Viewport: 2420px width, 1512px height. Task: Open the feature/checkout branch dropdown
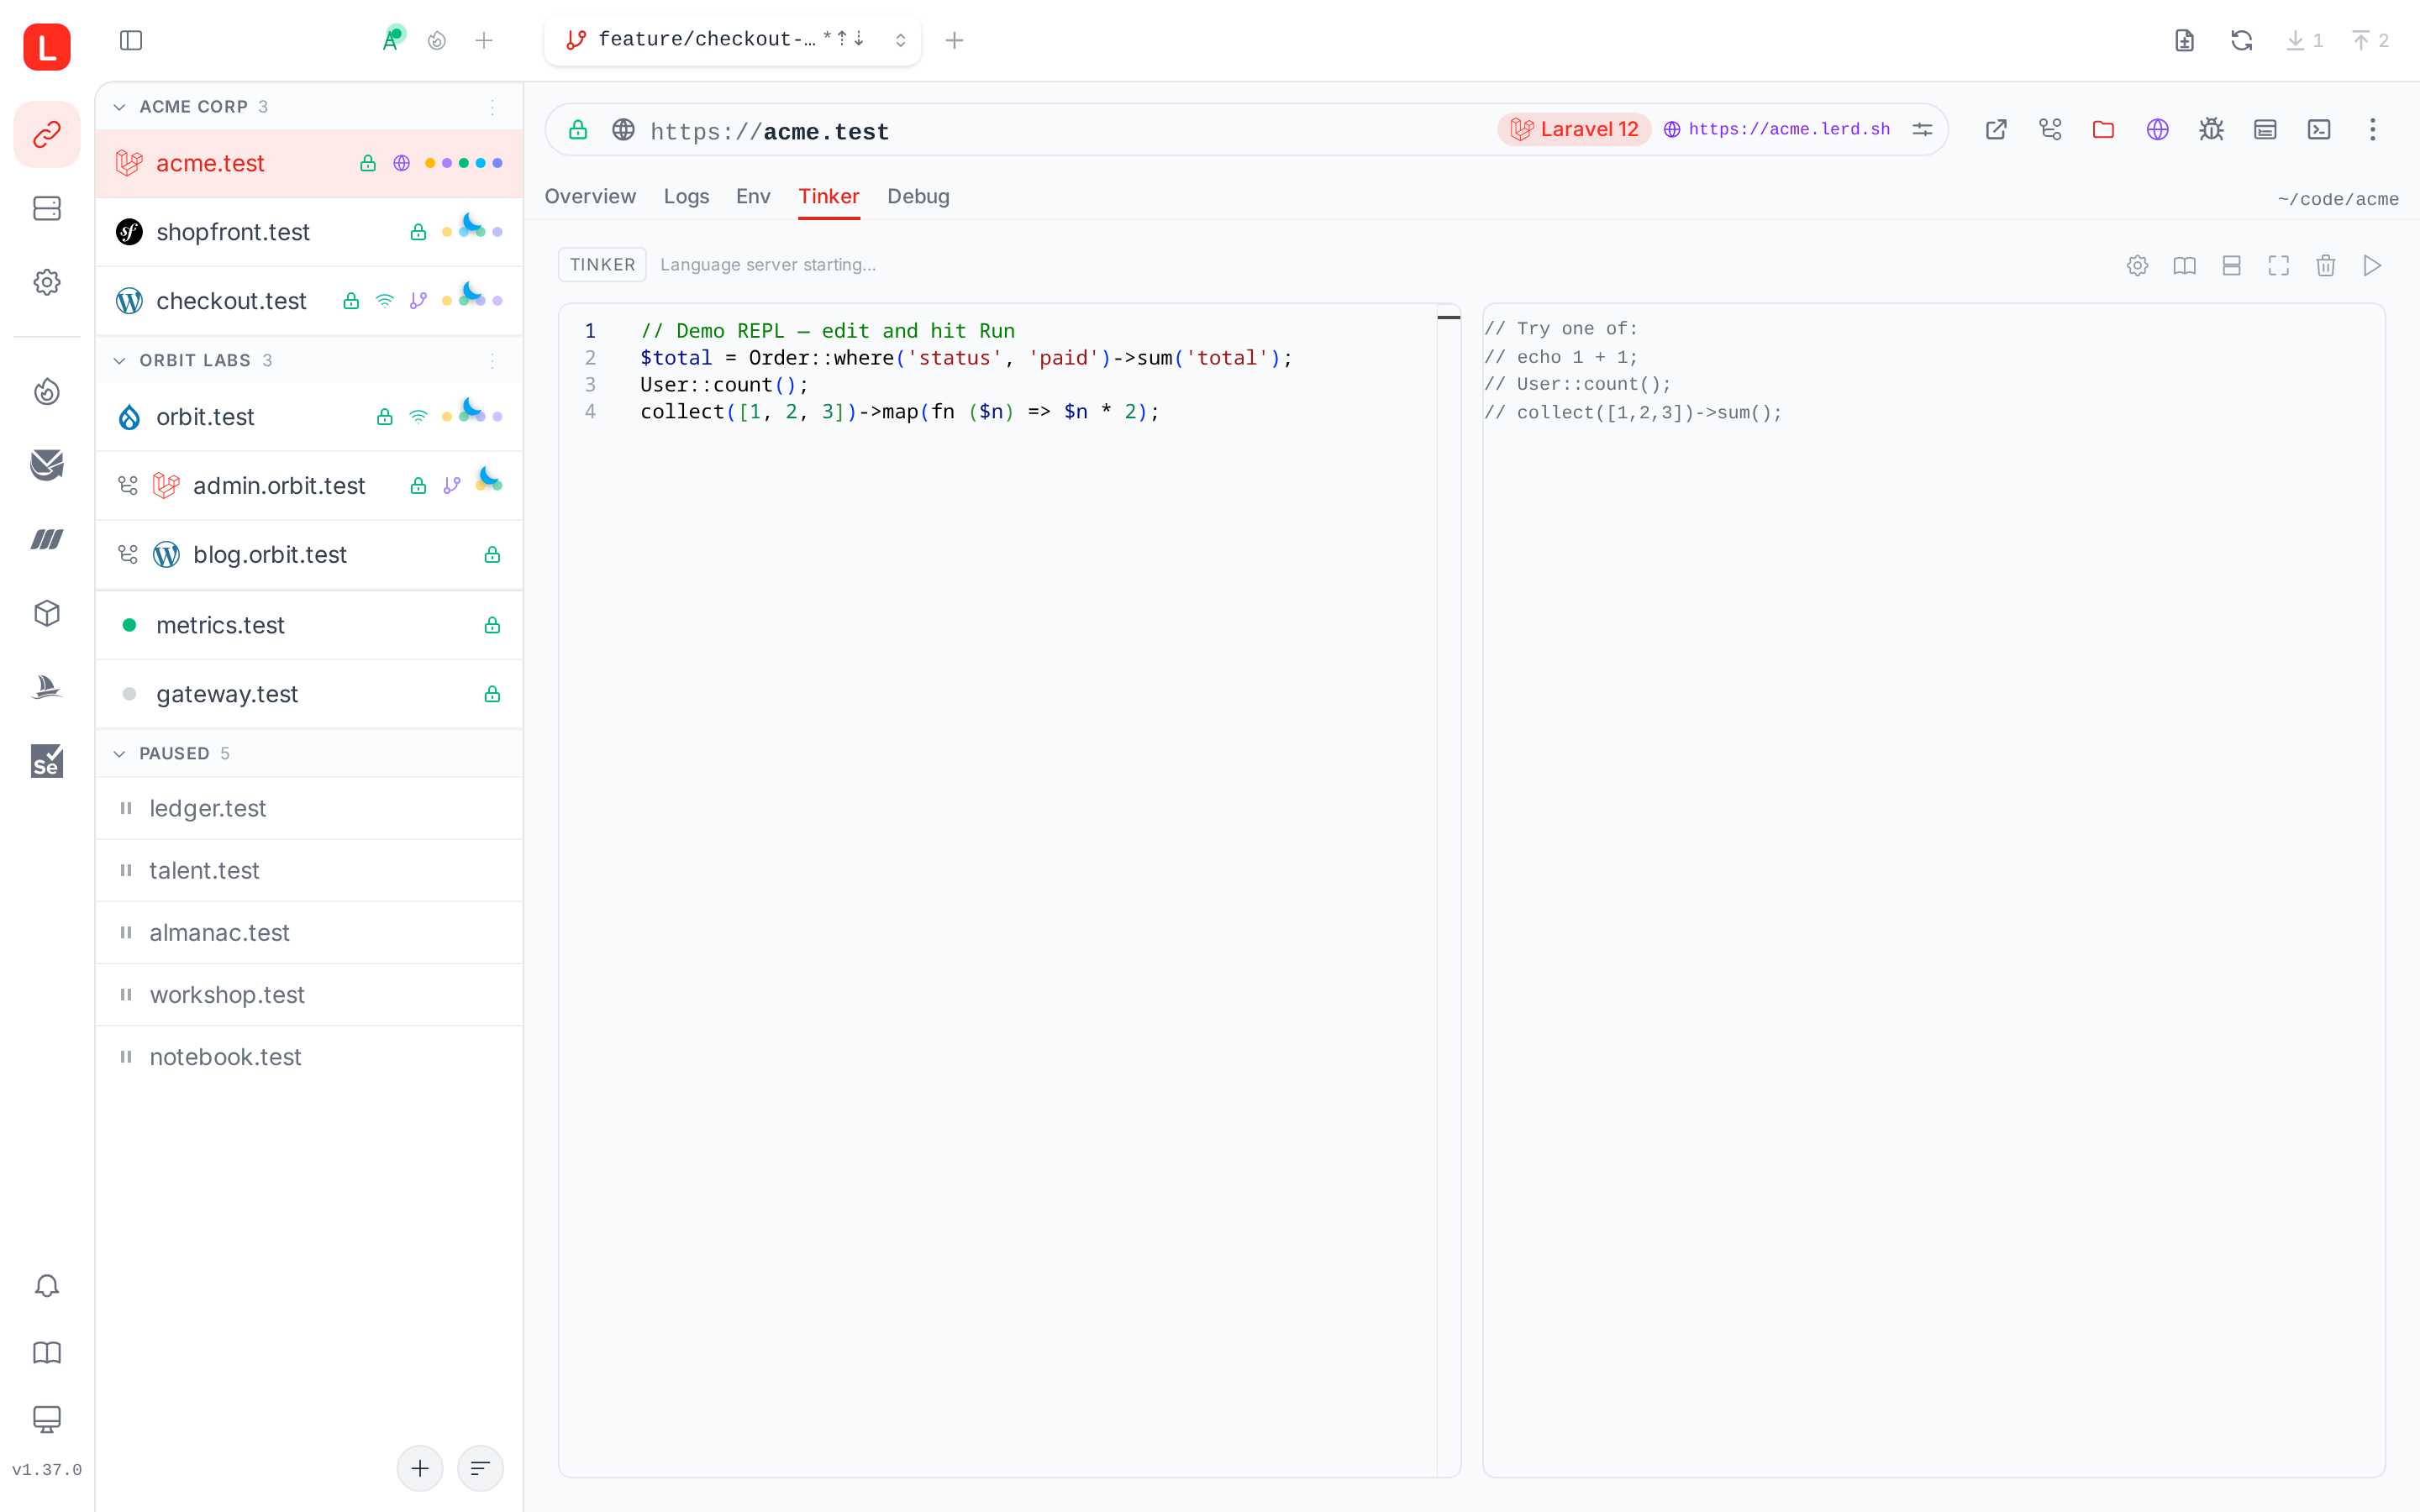click(732, 40)
